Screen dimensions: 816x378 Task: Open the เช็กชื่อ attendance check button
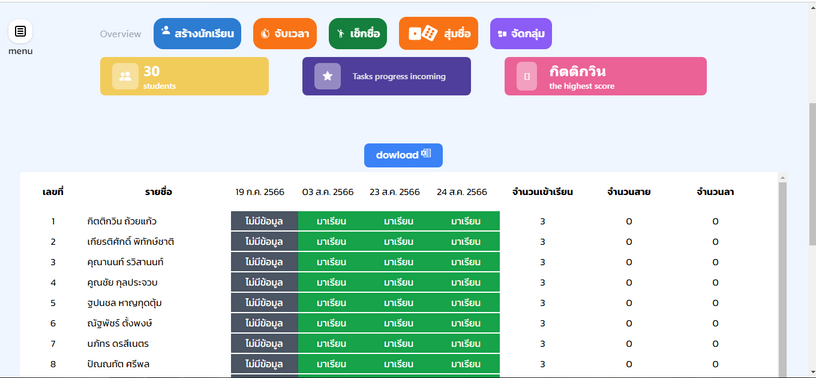358,34
